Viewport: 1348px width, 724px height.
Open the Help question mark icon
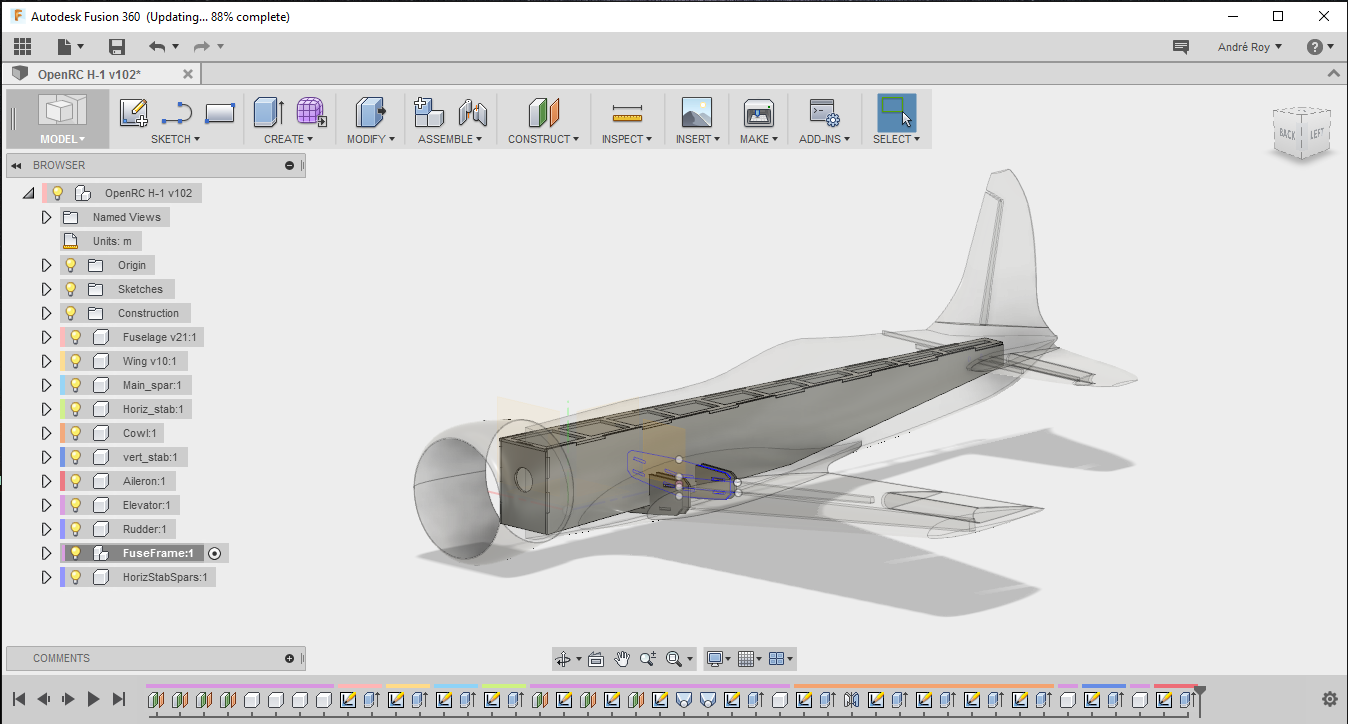click(1315, 47)
